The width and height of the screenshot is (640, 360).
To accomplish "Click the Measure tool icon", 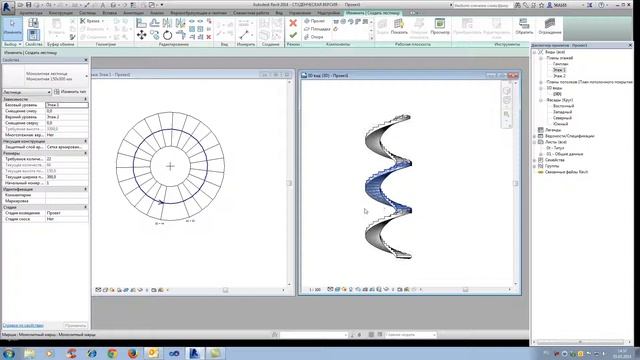I will [244, 35].
